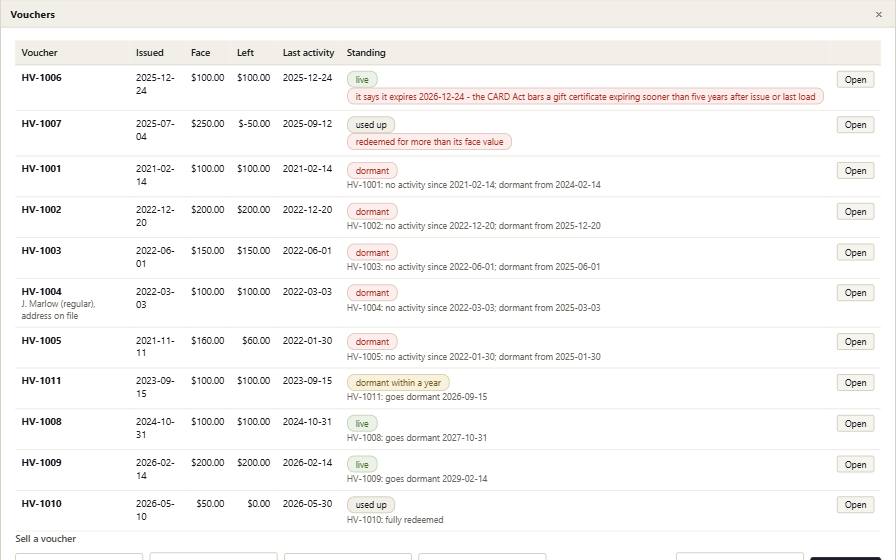Click the 'dormant' badge on HV-1004
This screenshot has height=560, width=896.
click(x=372, y=293)
